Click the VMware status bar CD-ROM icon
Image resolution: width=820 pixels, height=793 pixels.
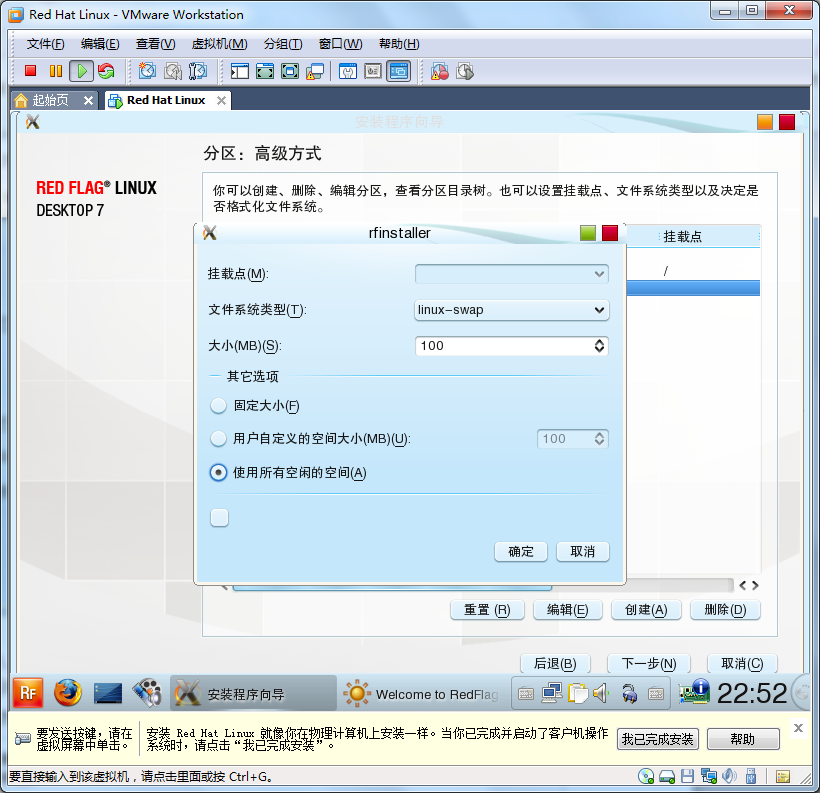click(x=646, y=776)
